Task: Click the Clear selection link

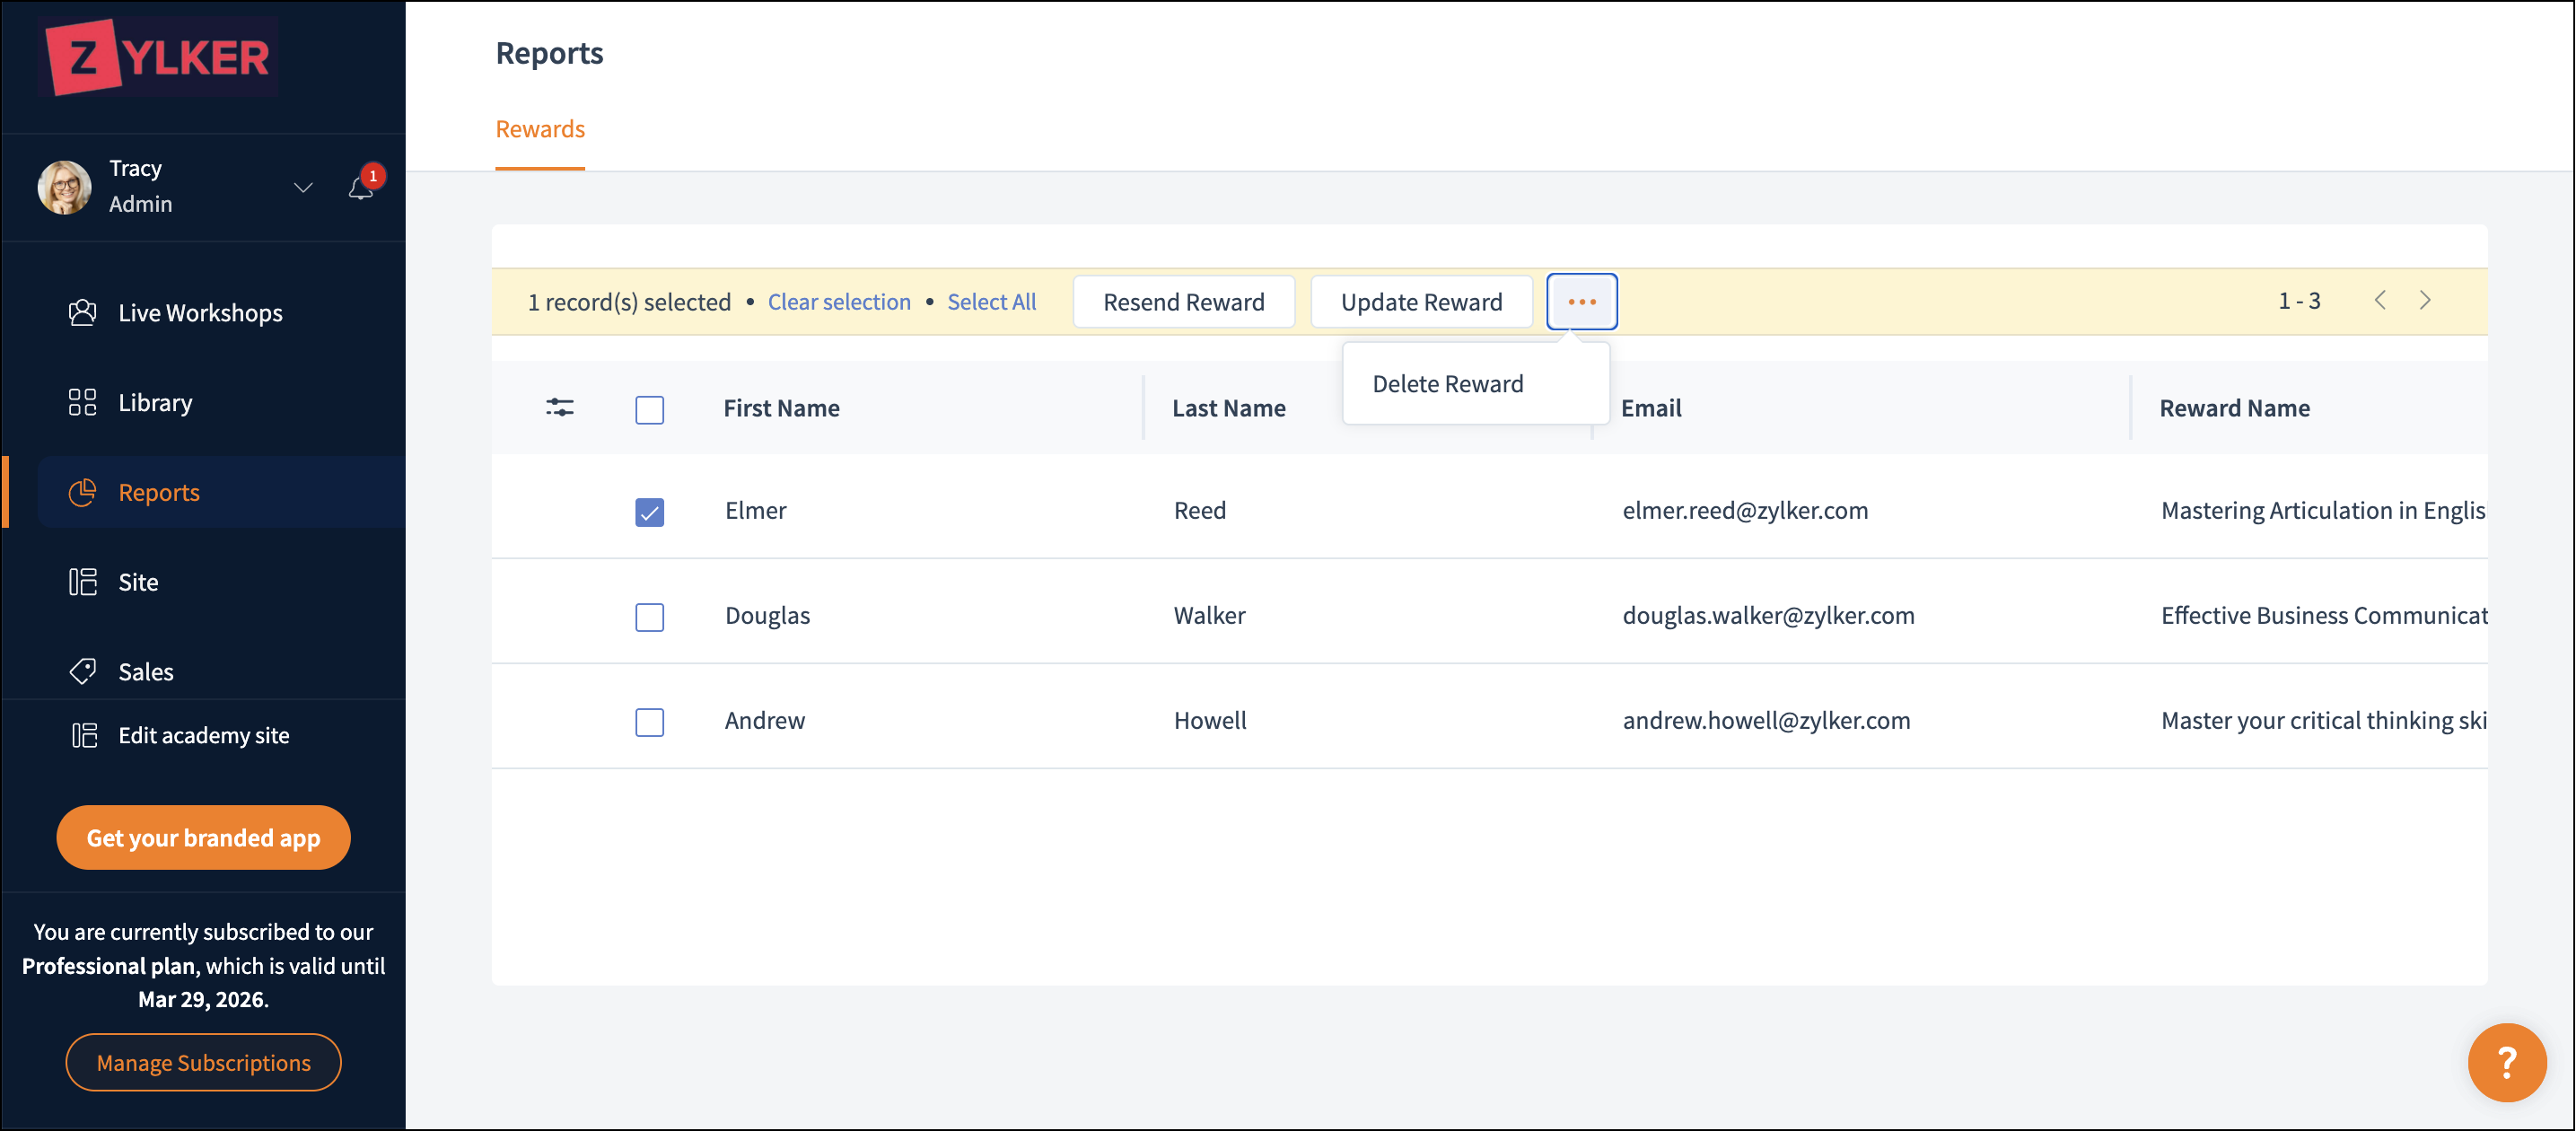Action: pos(838,302)
